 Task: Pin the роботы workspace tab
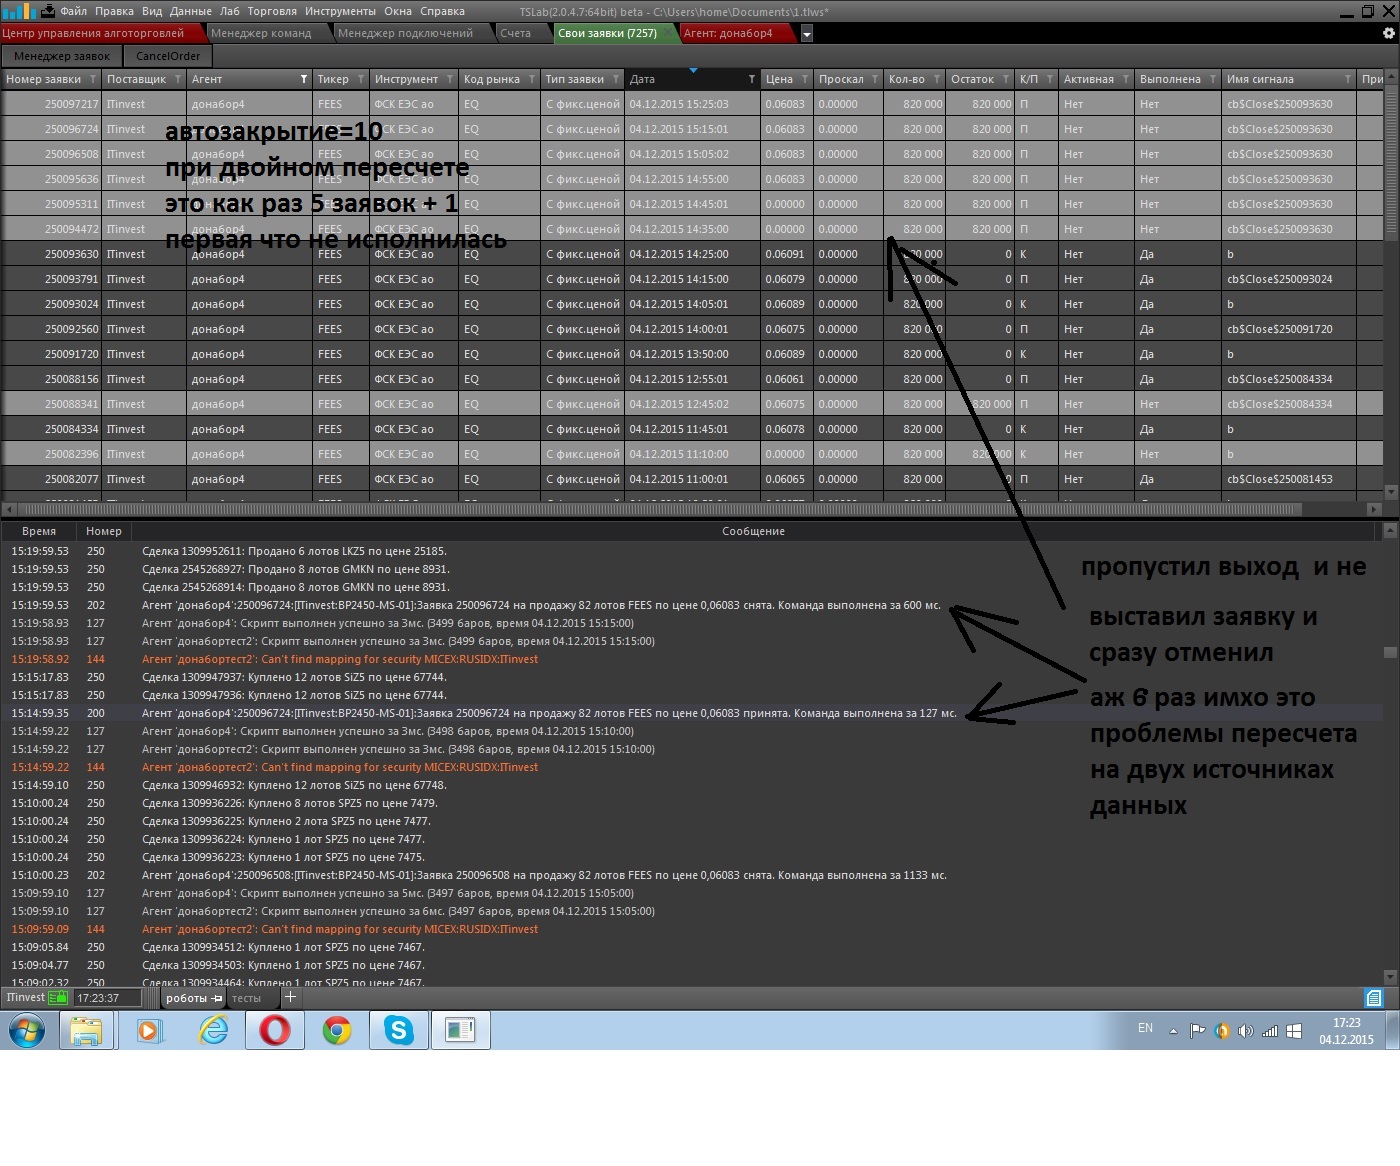pyautogui.click(x=217, y=998)
